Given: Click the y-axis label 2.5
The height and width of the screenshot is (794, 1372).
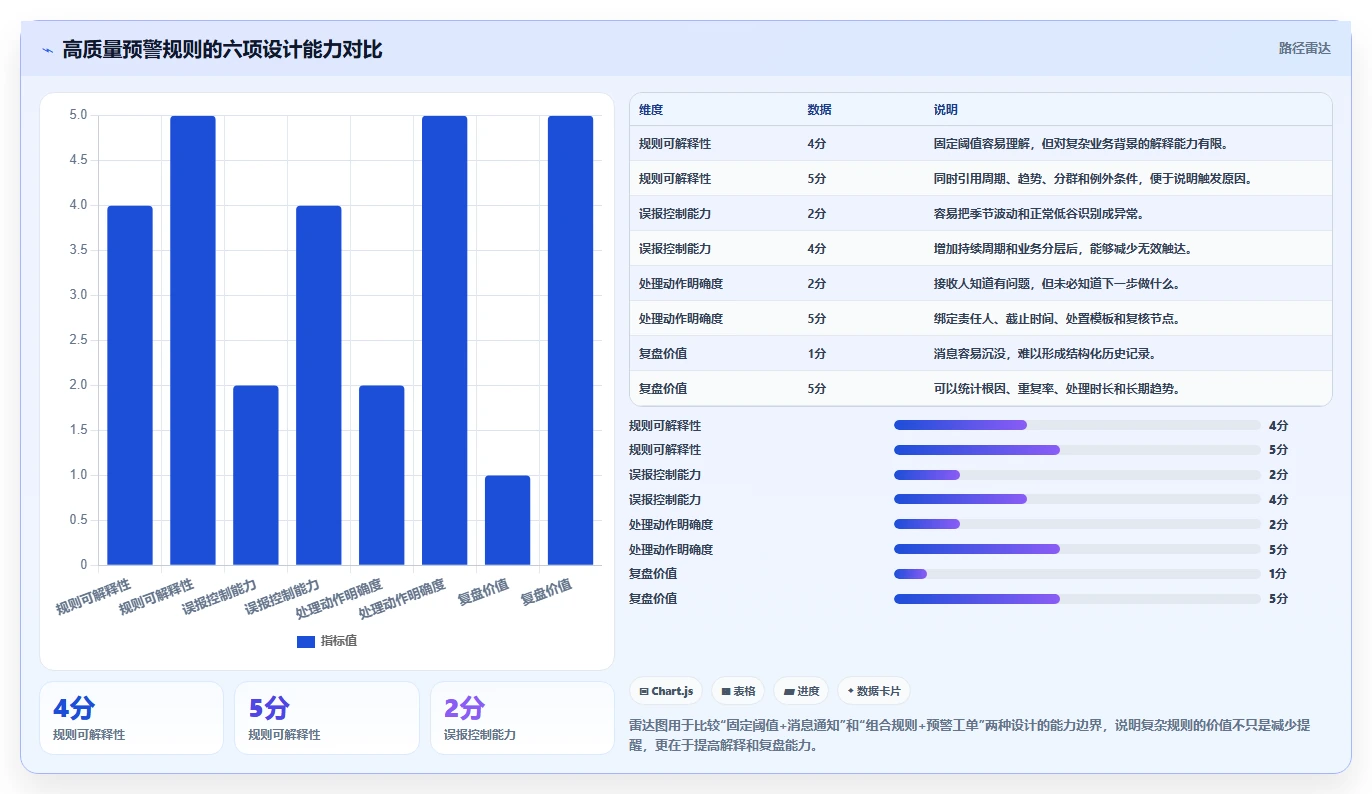Looking at the screenshot, I should tap(78, 340).
